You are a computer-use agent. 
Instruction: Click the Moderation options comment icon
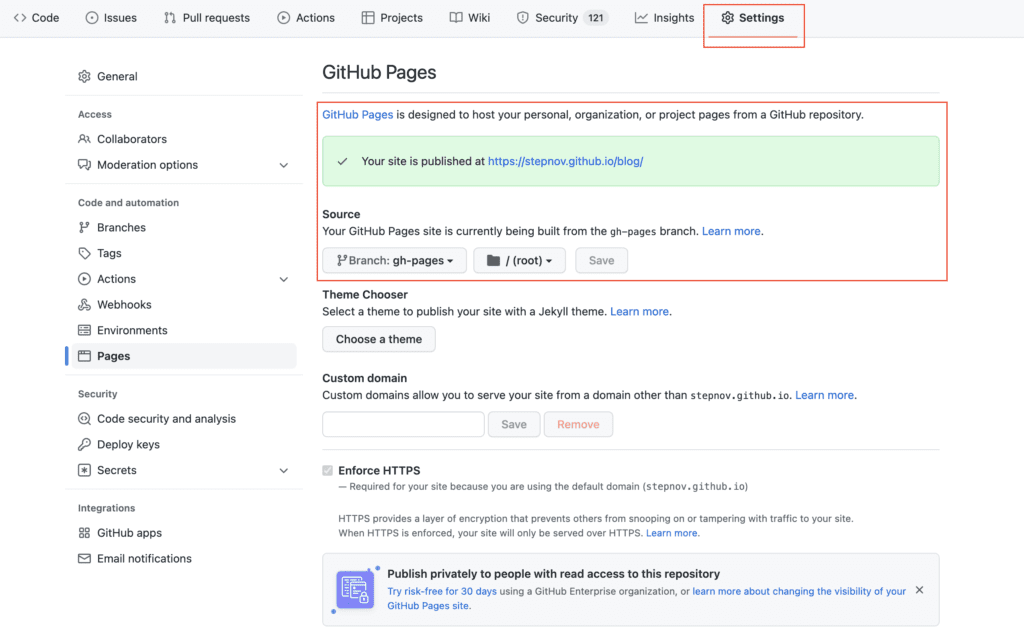coord(84,165)
